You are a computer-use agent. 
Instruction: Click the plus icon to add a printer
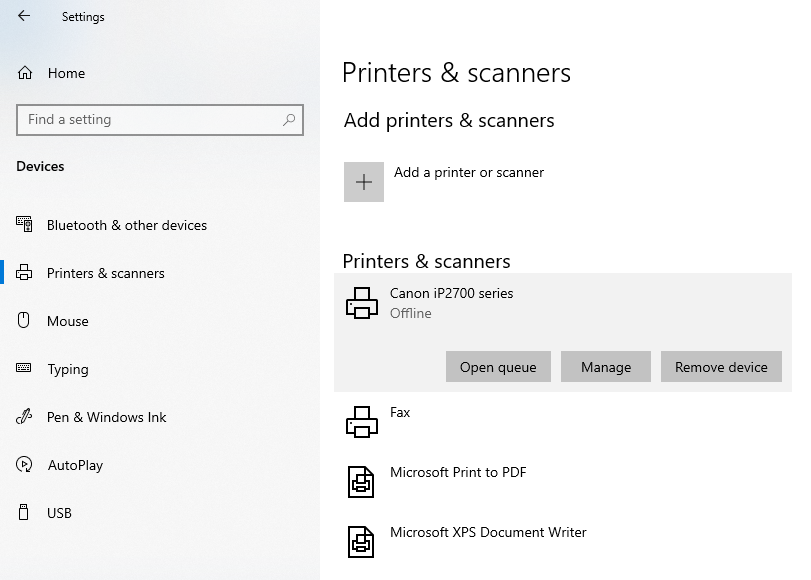pyautogui.click(x=364, y=181)
